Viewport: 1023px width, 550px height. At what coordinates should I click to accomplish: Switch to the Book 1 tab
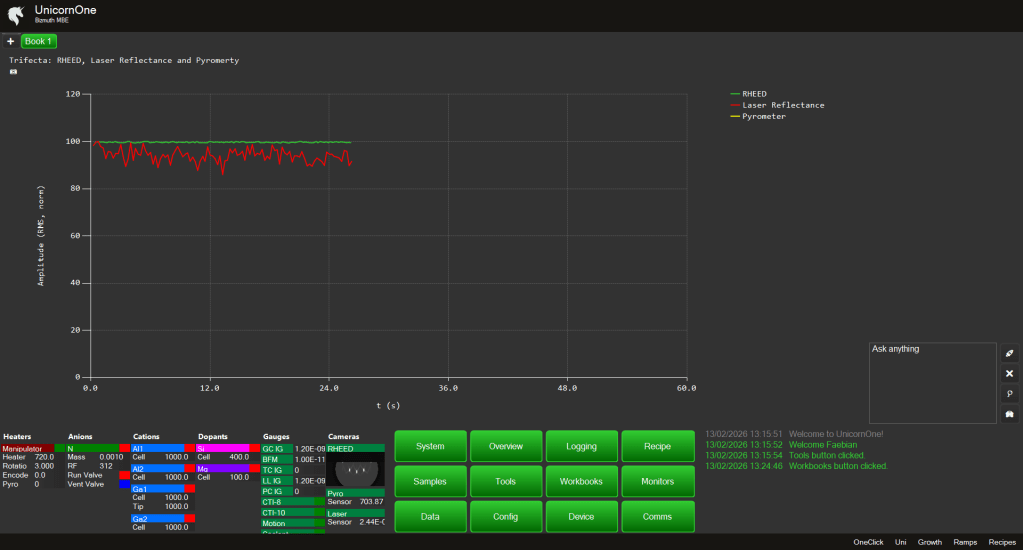pos(40,41)
